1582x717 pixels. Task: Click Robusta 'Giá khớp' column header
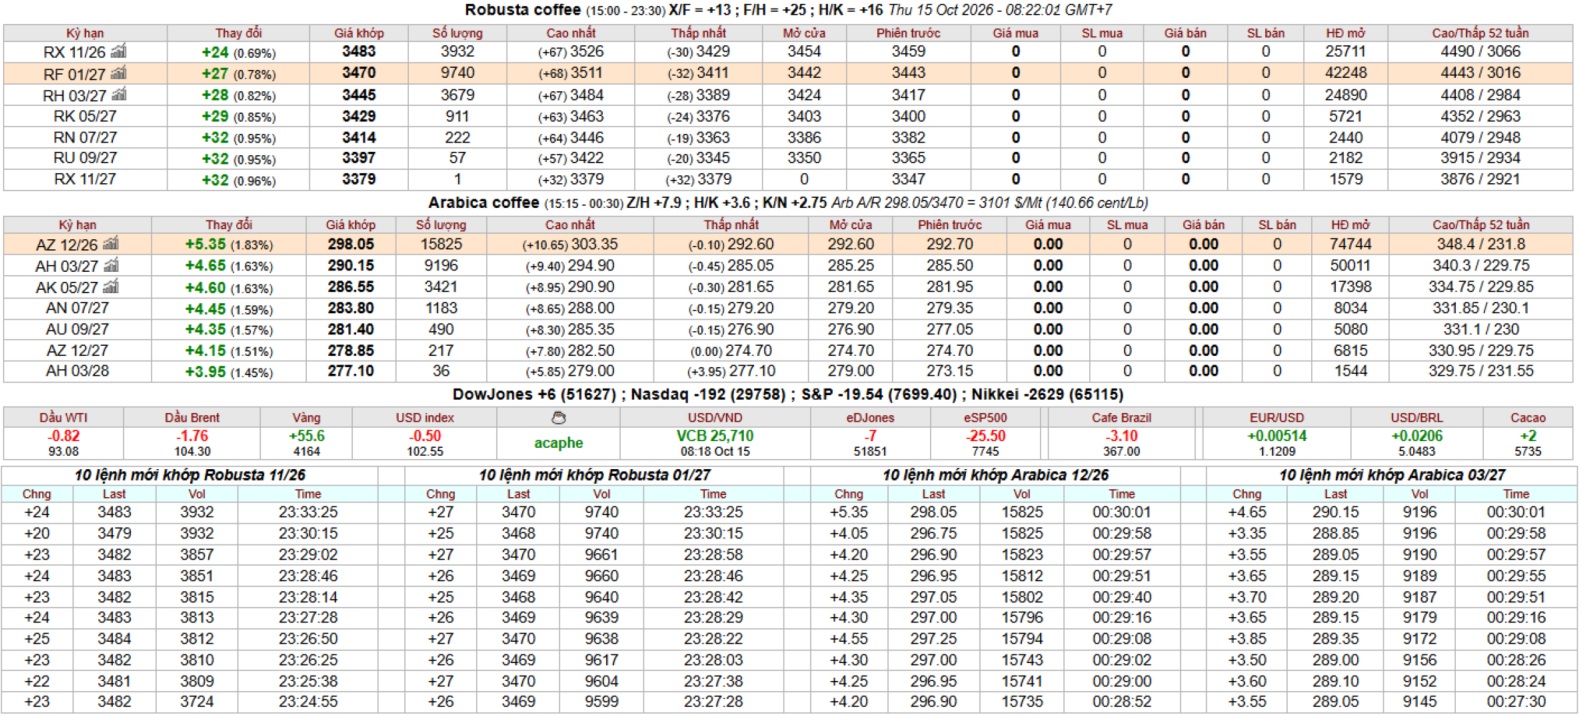click(359, 33)
